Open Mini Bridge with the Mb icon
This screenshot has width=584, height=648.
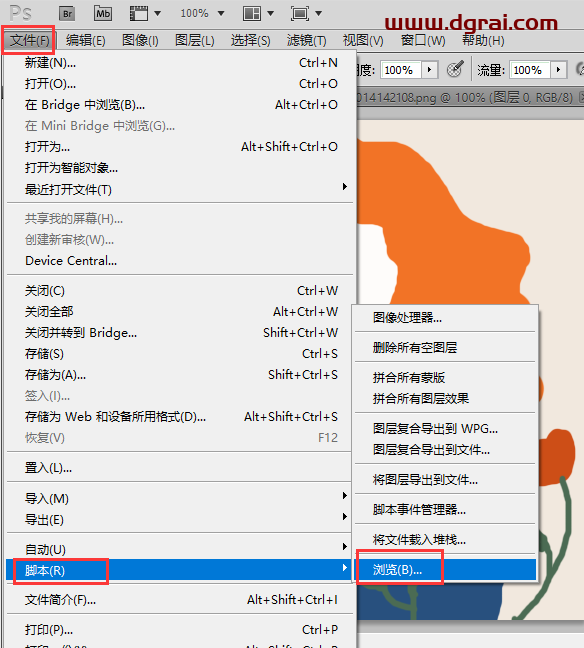pyautogui.click(x=103, y=14)
